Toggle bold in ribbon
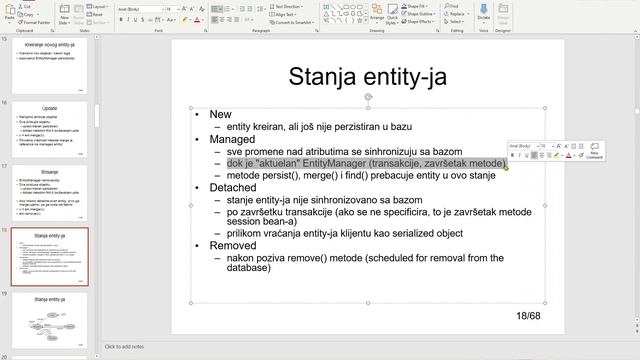The height and width of the screenshot is (360, 640). tap(121, 20)
